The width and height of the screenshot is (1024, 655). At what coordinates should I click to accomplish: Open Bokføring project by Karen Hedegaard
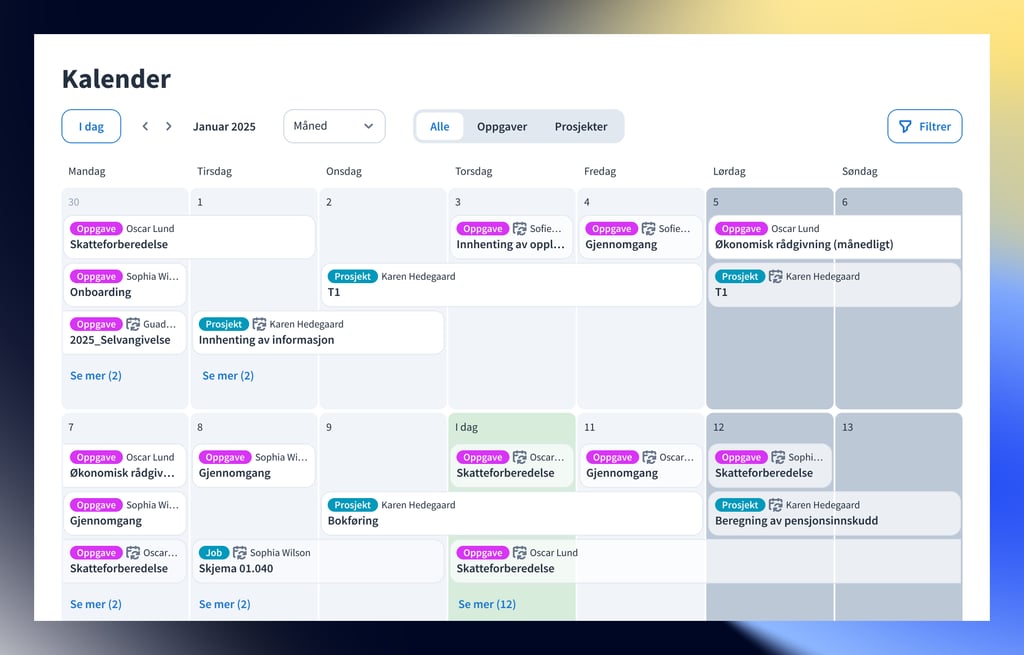tap(512, 513)
